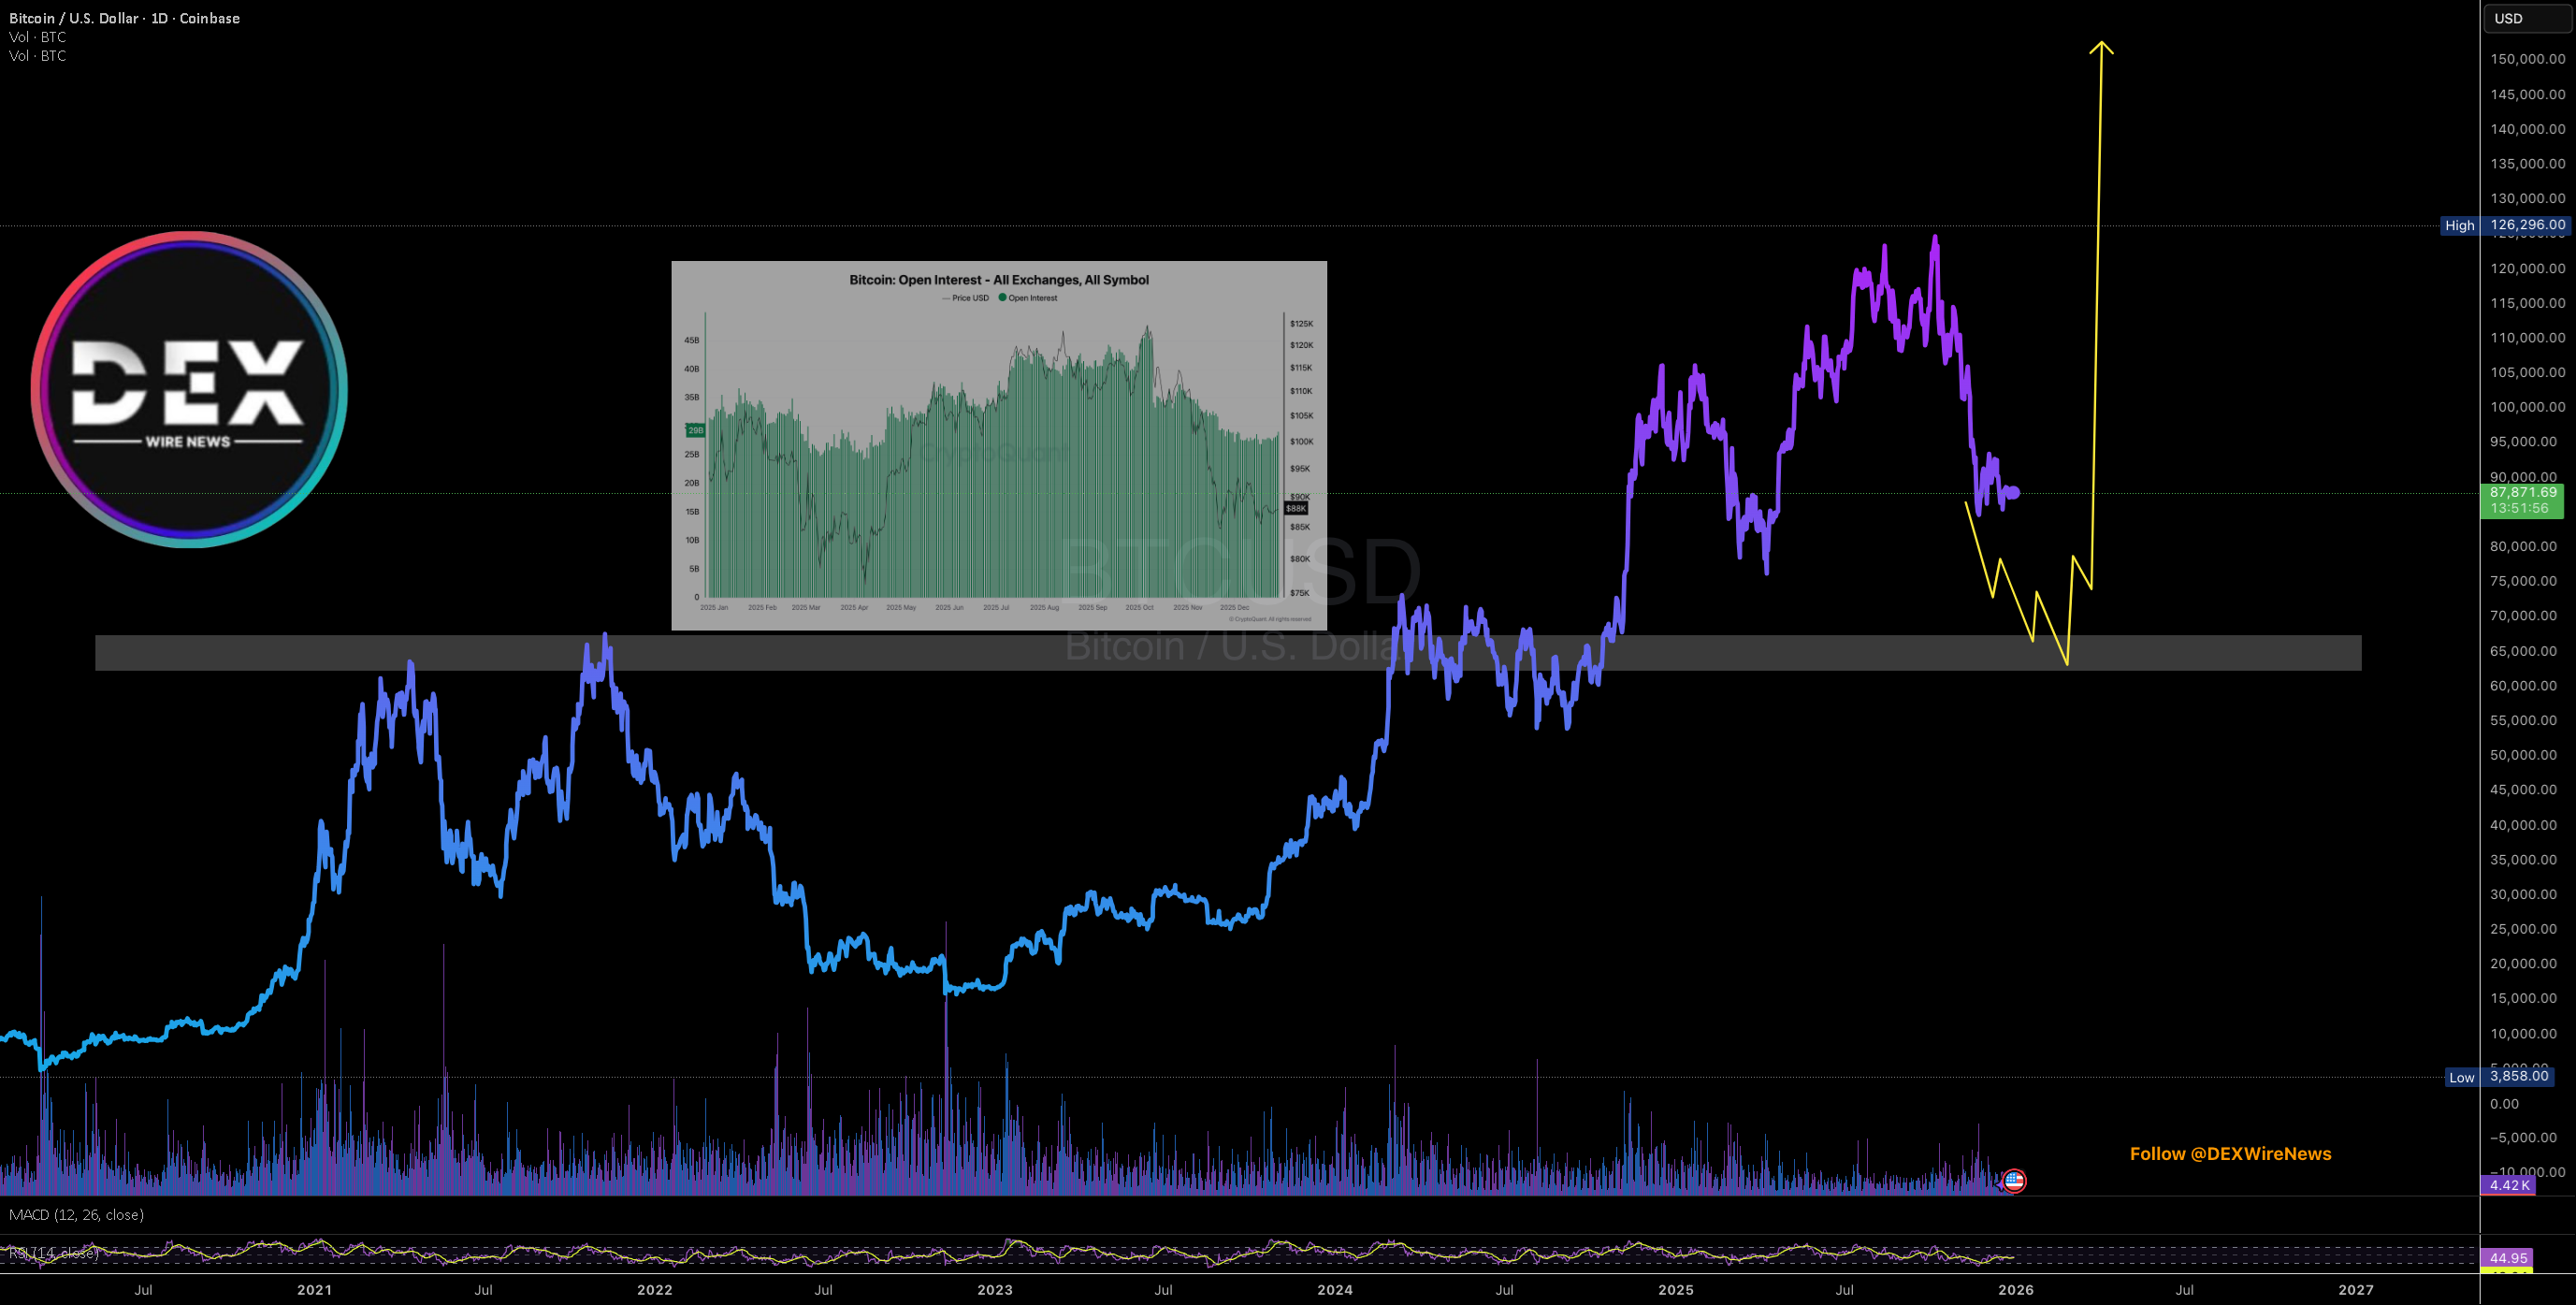Viewport: 2576px width, 1305px height.
Task: Click the Bitcoin / U.S. Dollar chart title
Action: (124, 18)
